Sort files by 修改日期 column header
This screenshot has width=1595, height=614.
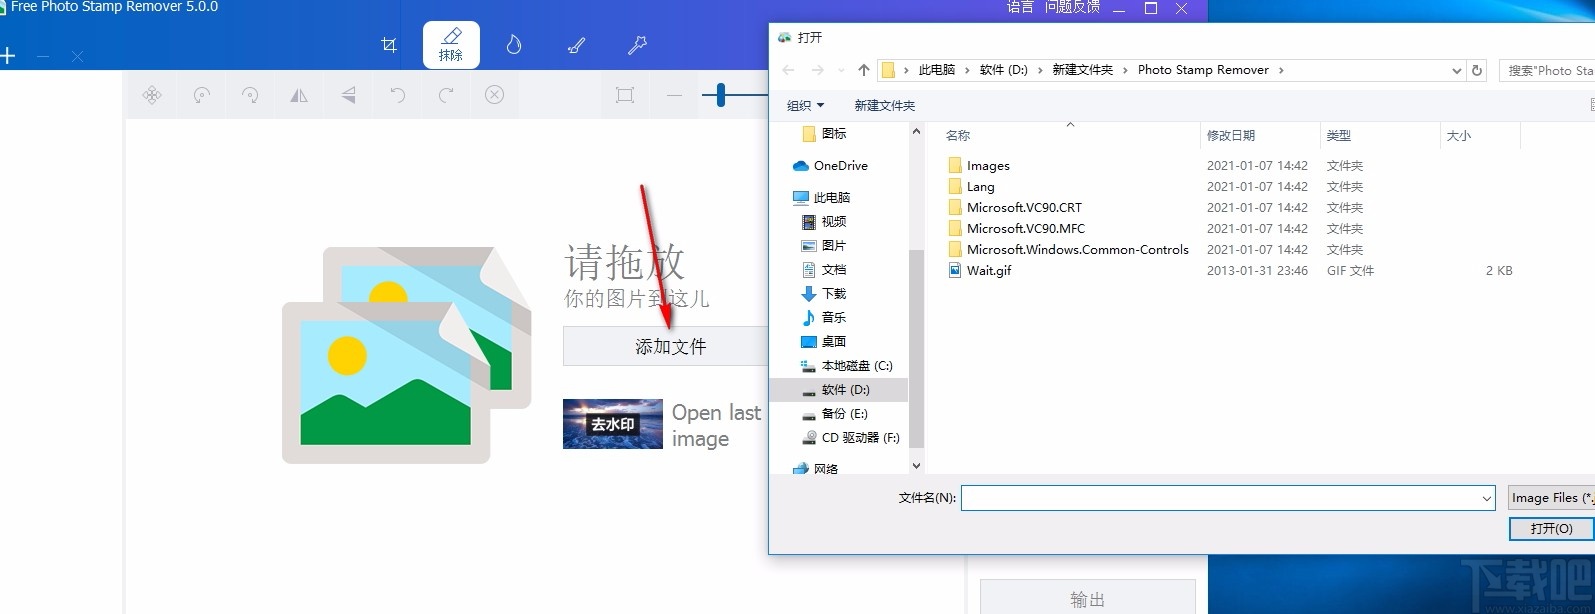click(x=1260, y=135)
